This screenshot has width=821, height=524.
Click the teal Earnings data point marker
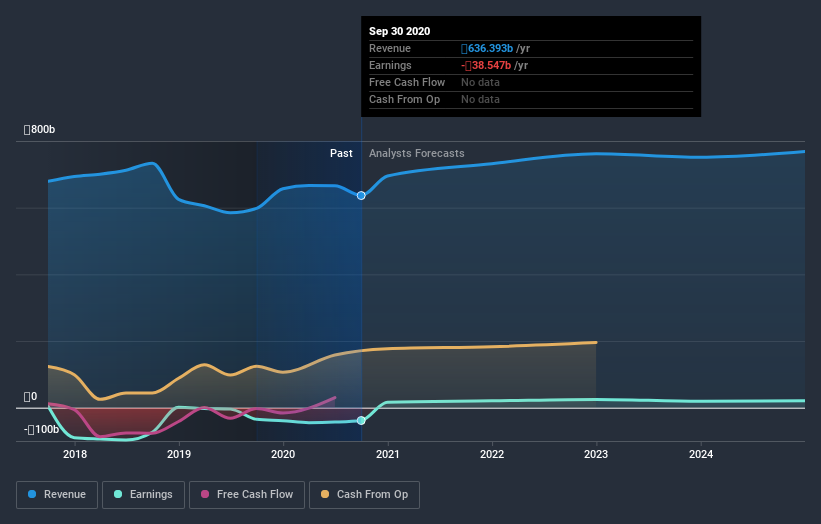pyautogui.click(x=361, y=420)
